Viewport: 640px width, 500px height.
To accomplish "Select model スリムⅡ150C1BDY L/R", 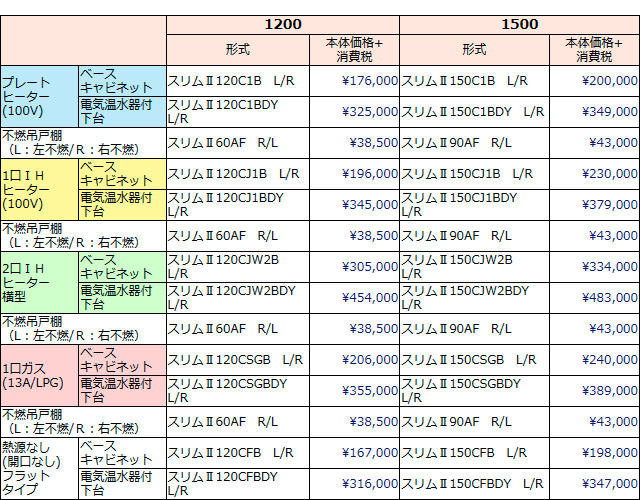I will click(473, 111).
